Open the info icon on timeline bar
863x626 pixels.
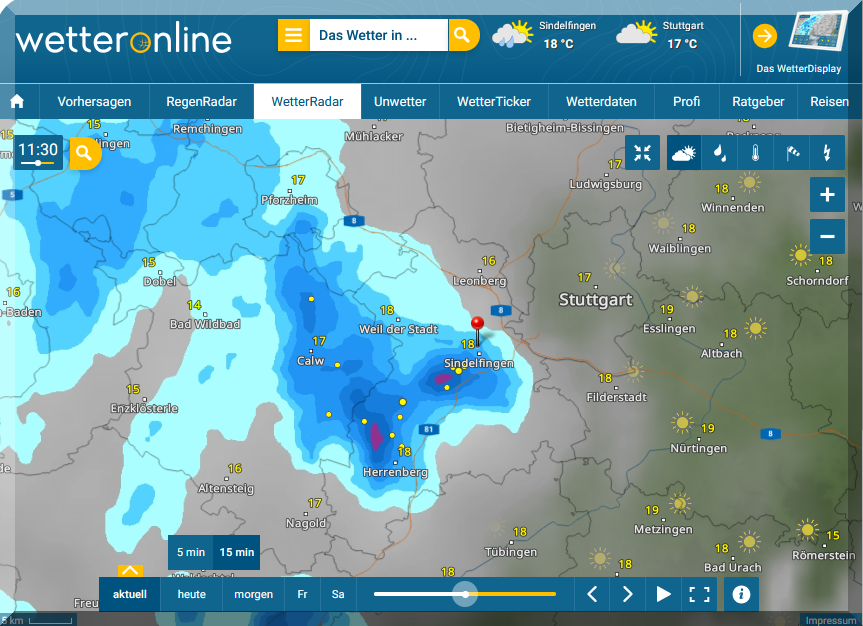coord(741,594)
